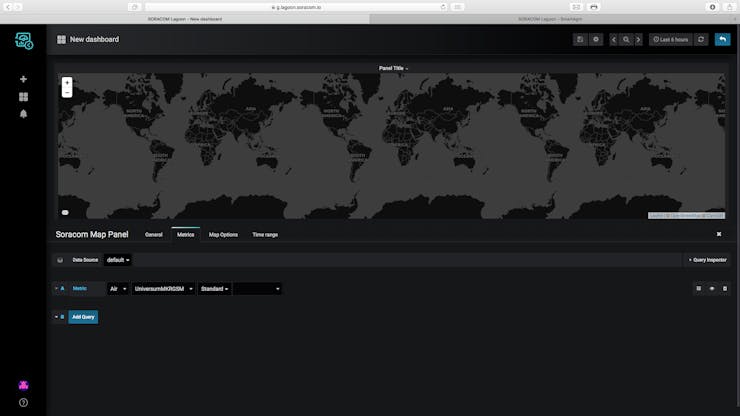Viewport: 740px width, 416px height.
Task: Click the dashboard grid icon beside New dashboard
Action: pos(61,40)
